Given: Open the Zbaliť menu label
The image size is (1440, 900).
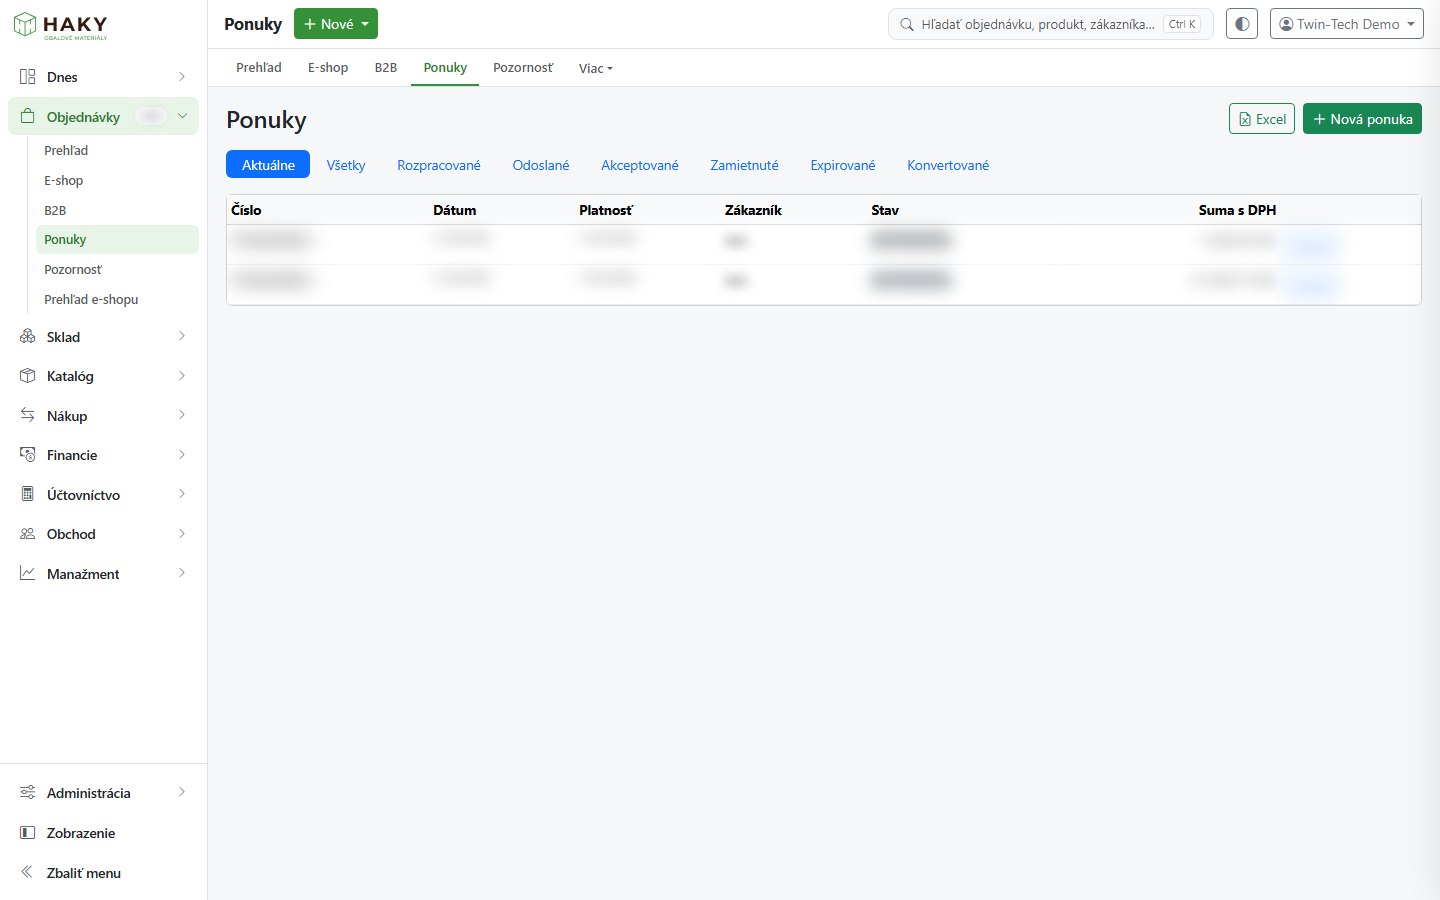Looking at the screenshot, I should pos(84,873).
